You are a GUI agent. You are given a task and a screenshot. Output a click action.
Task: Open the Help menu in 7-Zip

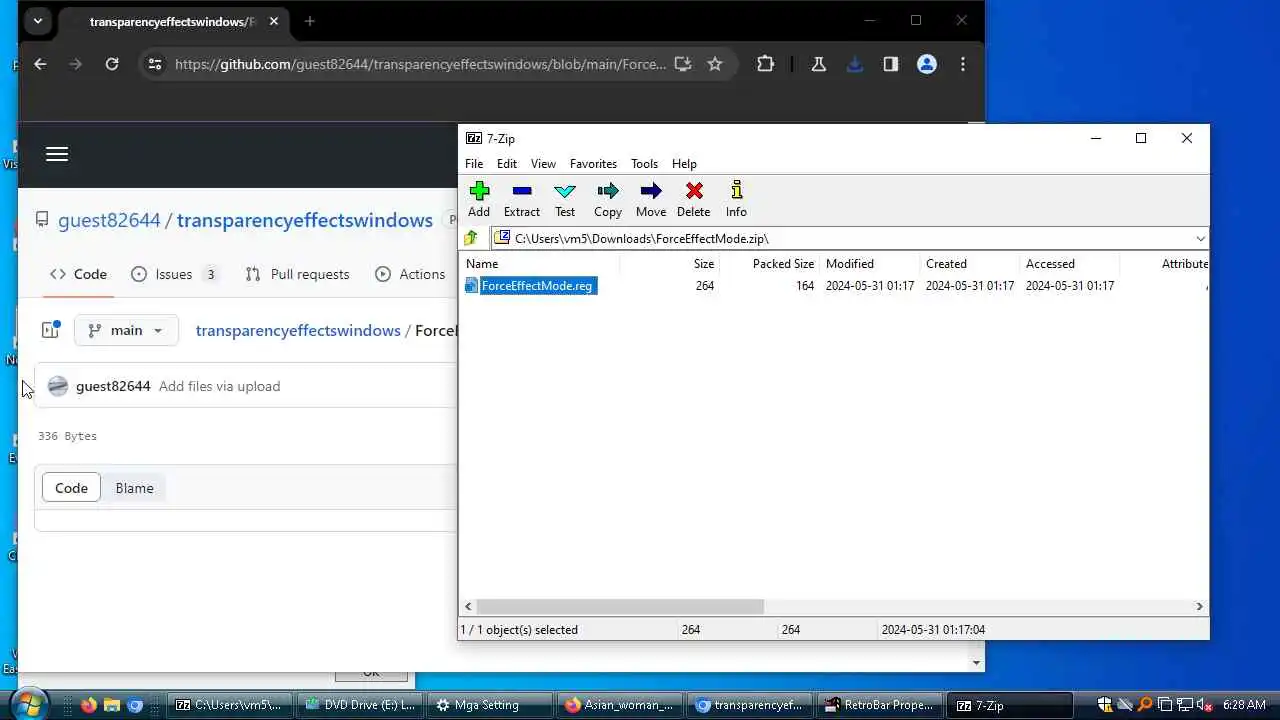pos(684,164)
